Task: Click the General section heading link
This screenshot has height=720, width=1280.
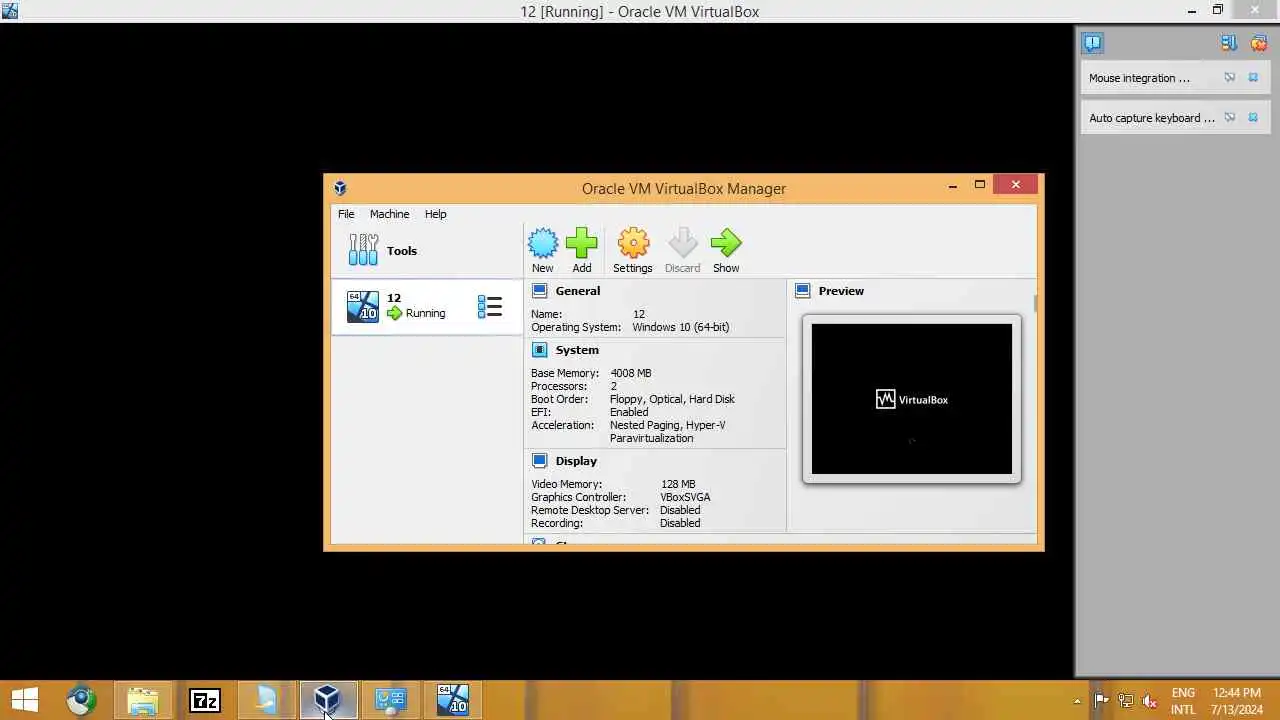Action: tap(578, 291)
